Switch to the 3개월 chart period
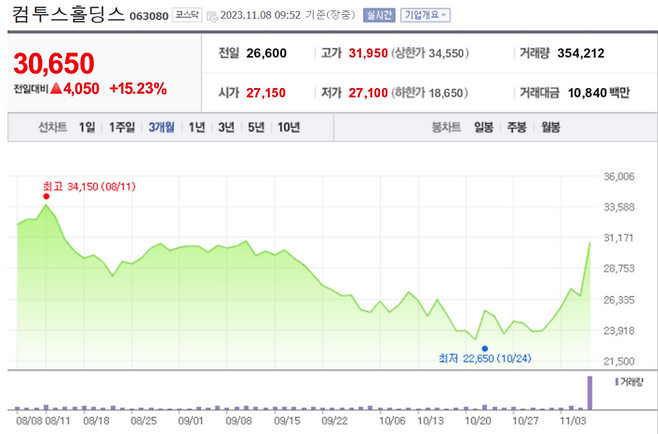 [161, 127]
